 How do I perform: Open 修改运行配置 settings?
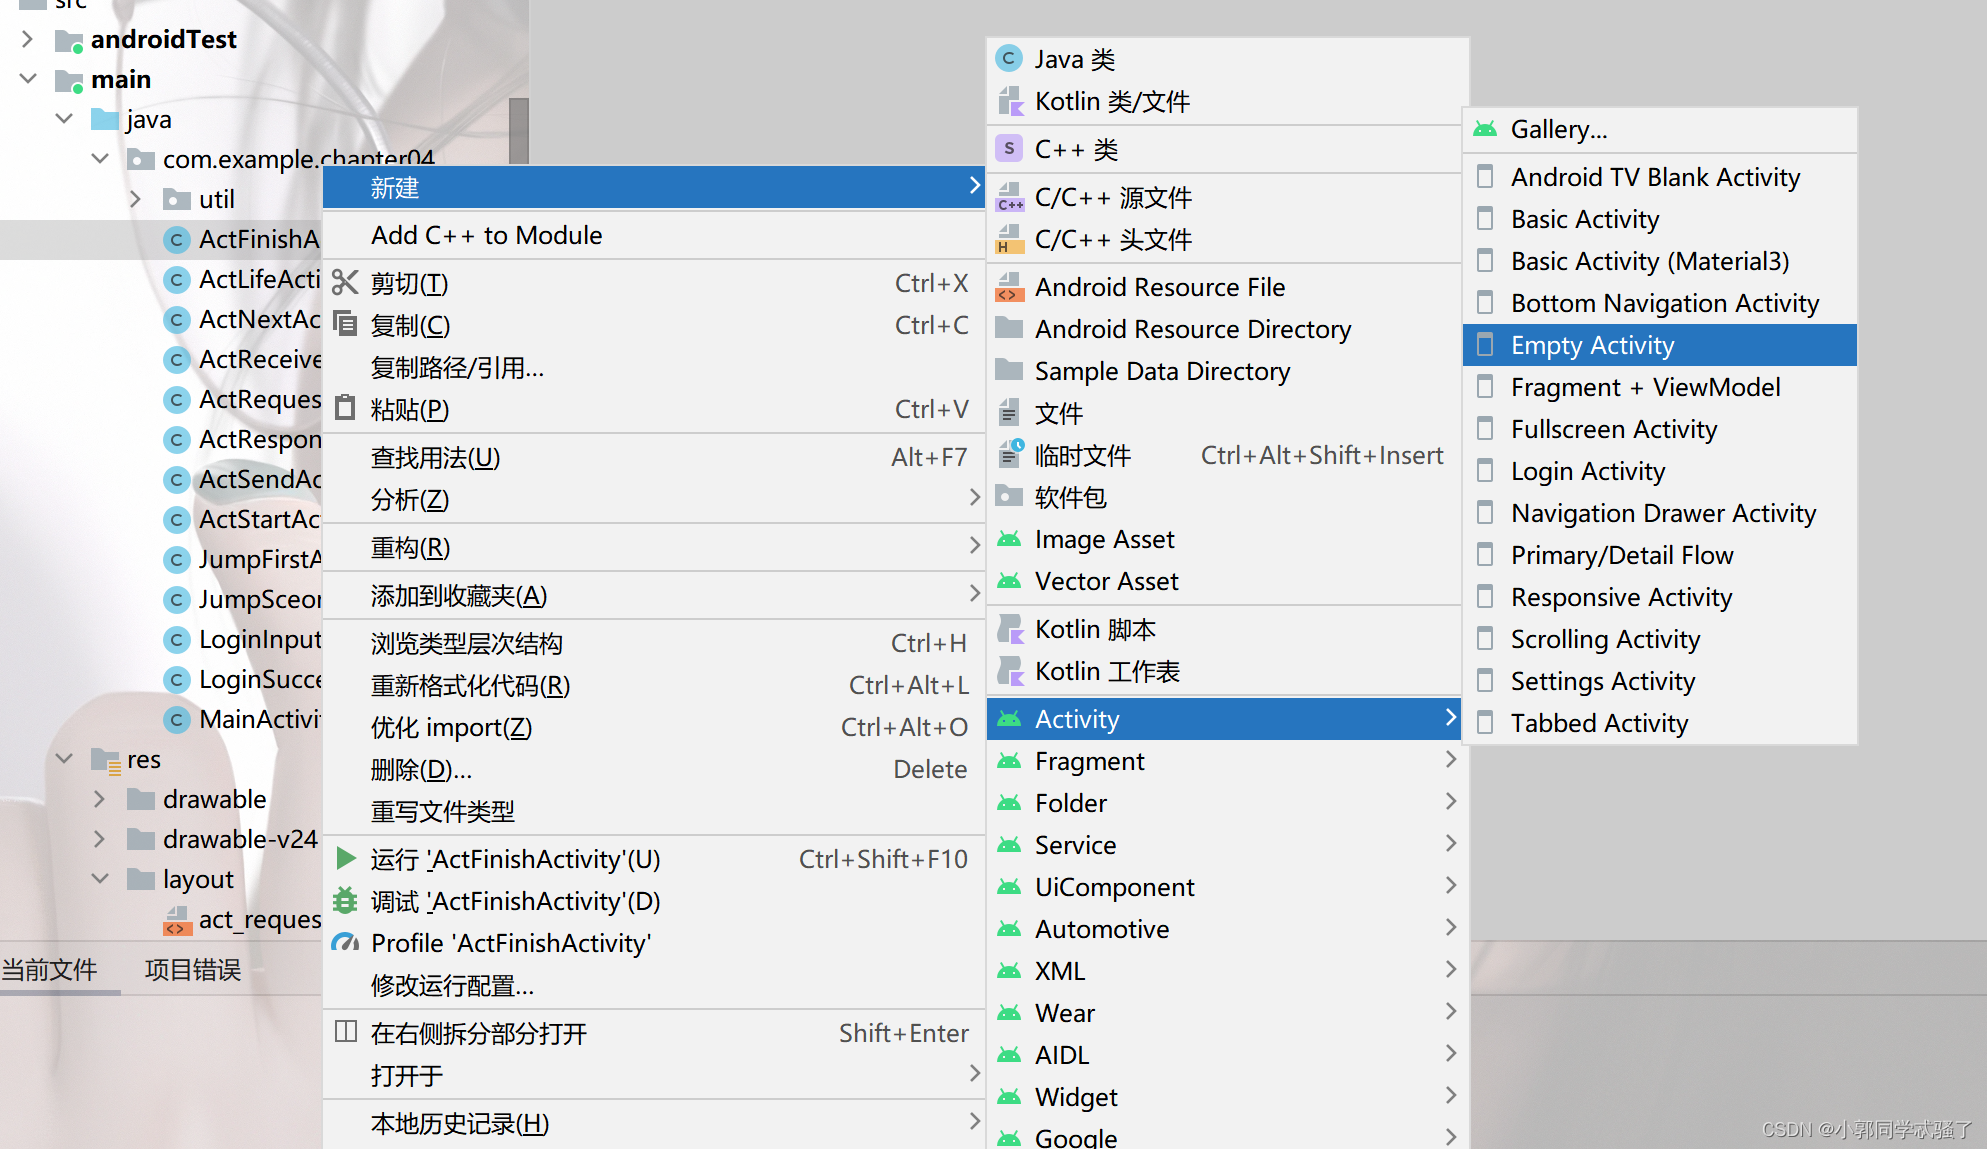[452, 985]
